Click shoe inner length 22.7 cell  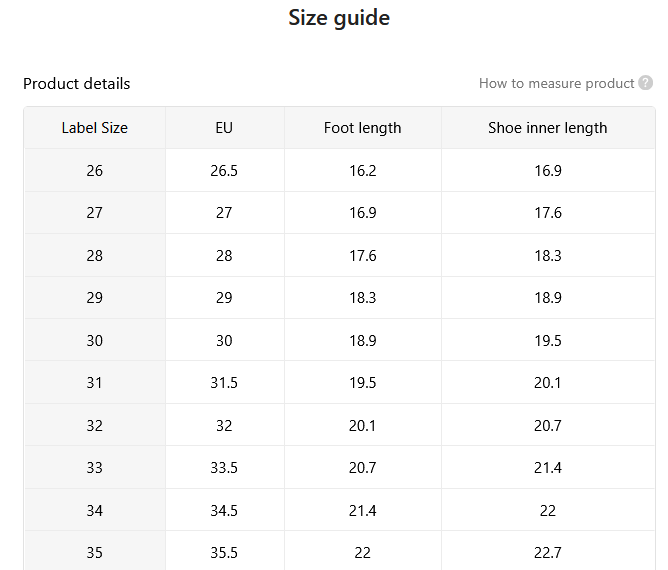point(548,553)
